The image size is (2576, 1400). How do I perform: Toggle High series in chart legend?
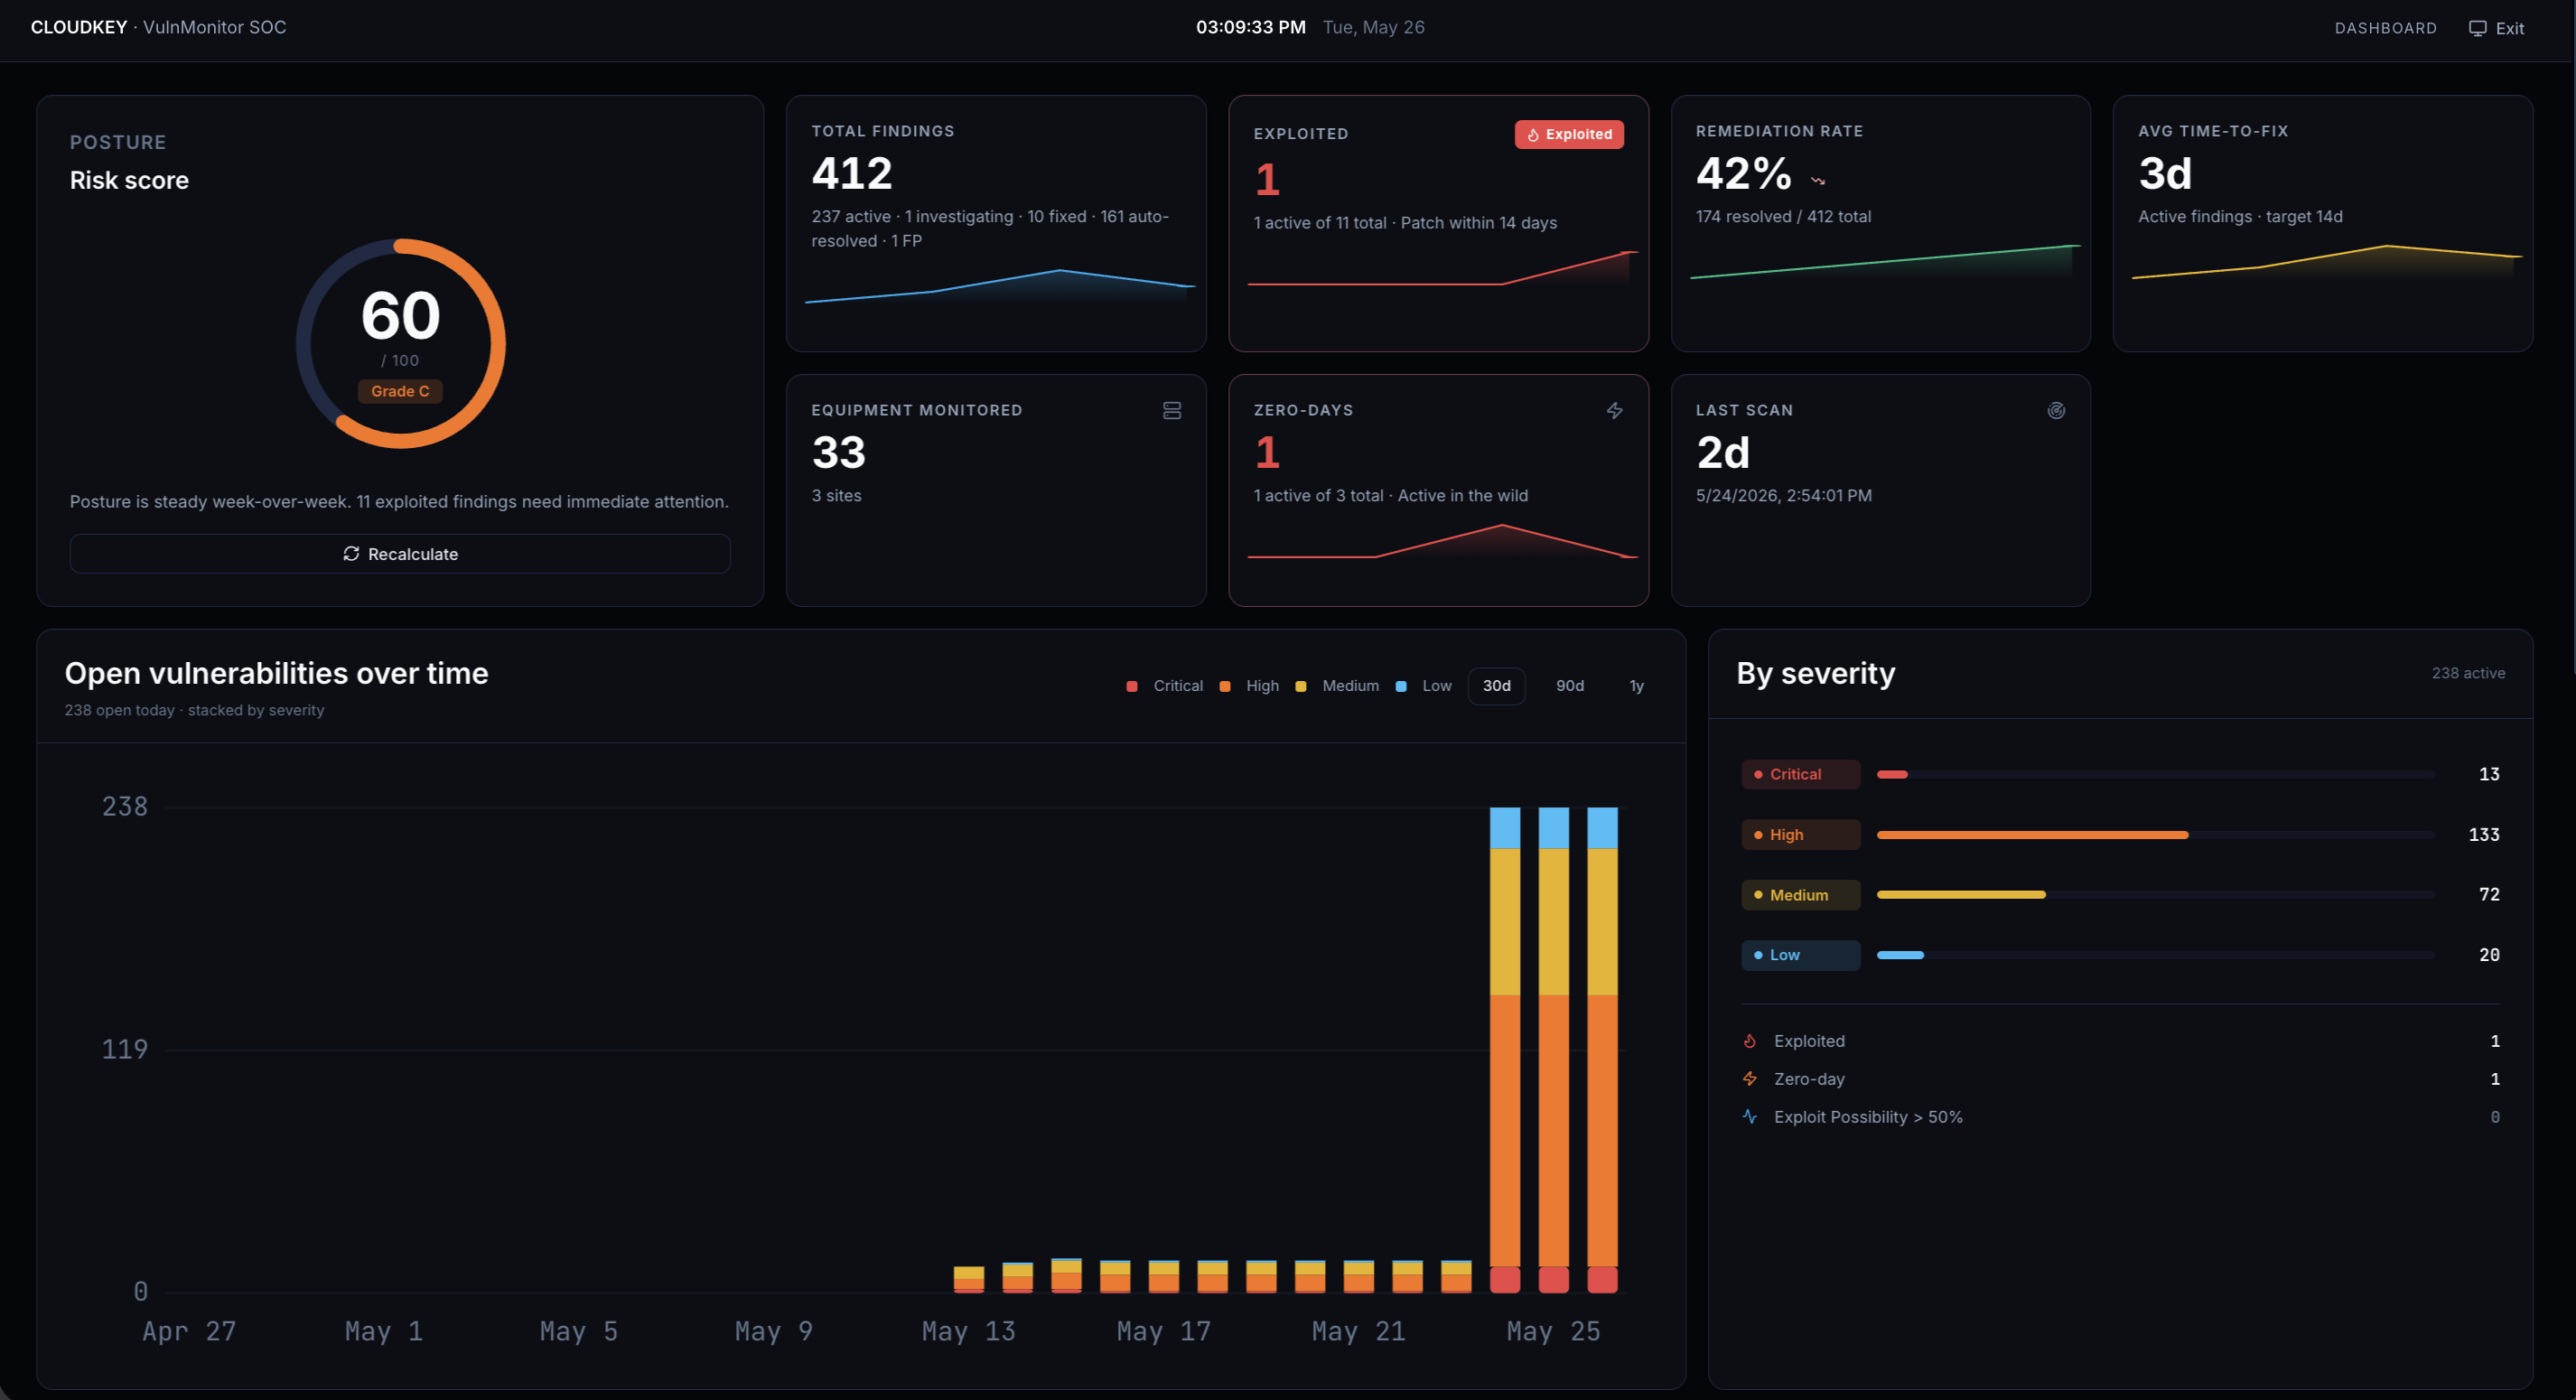click(1249, 686)
